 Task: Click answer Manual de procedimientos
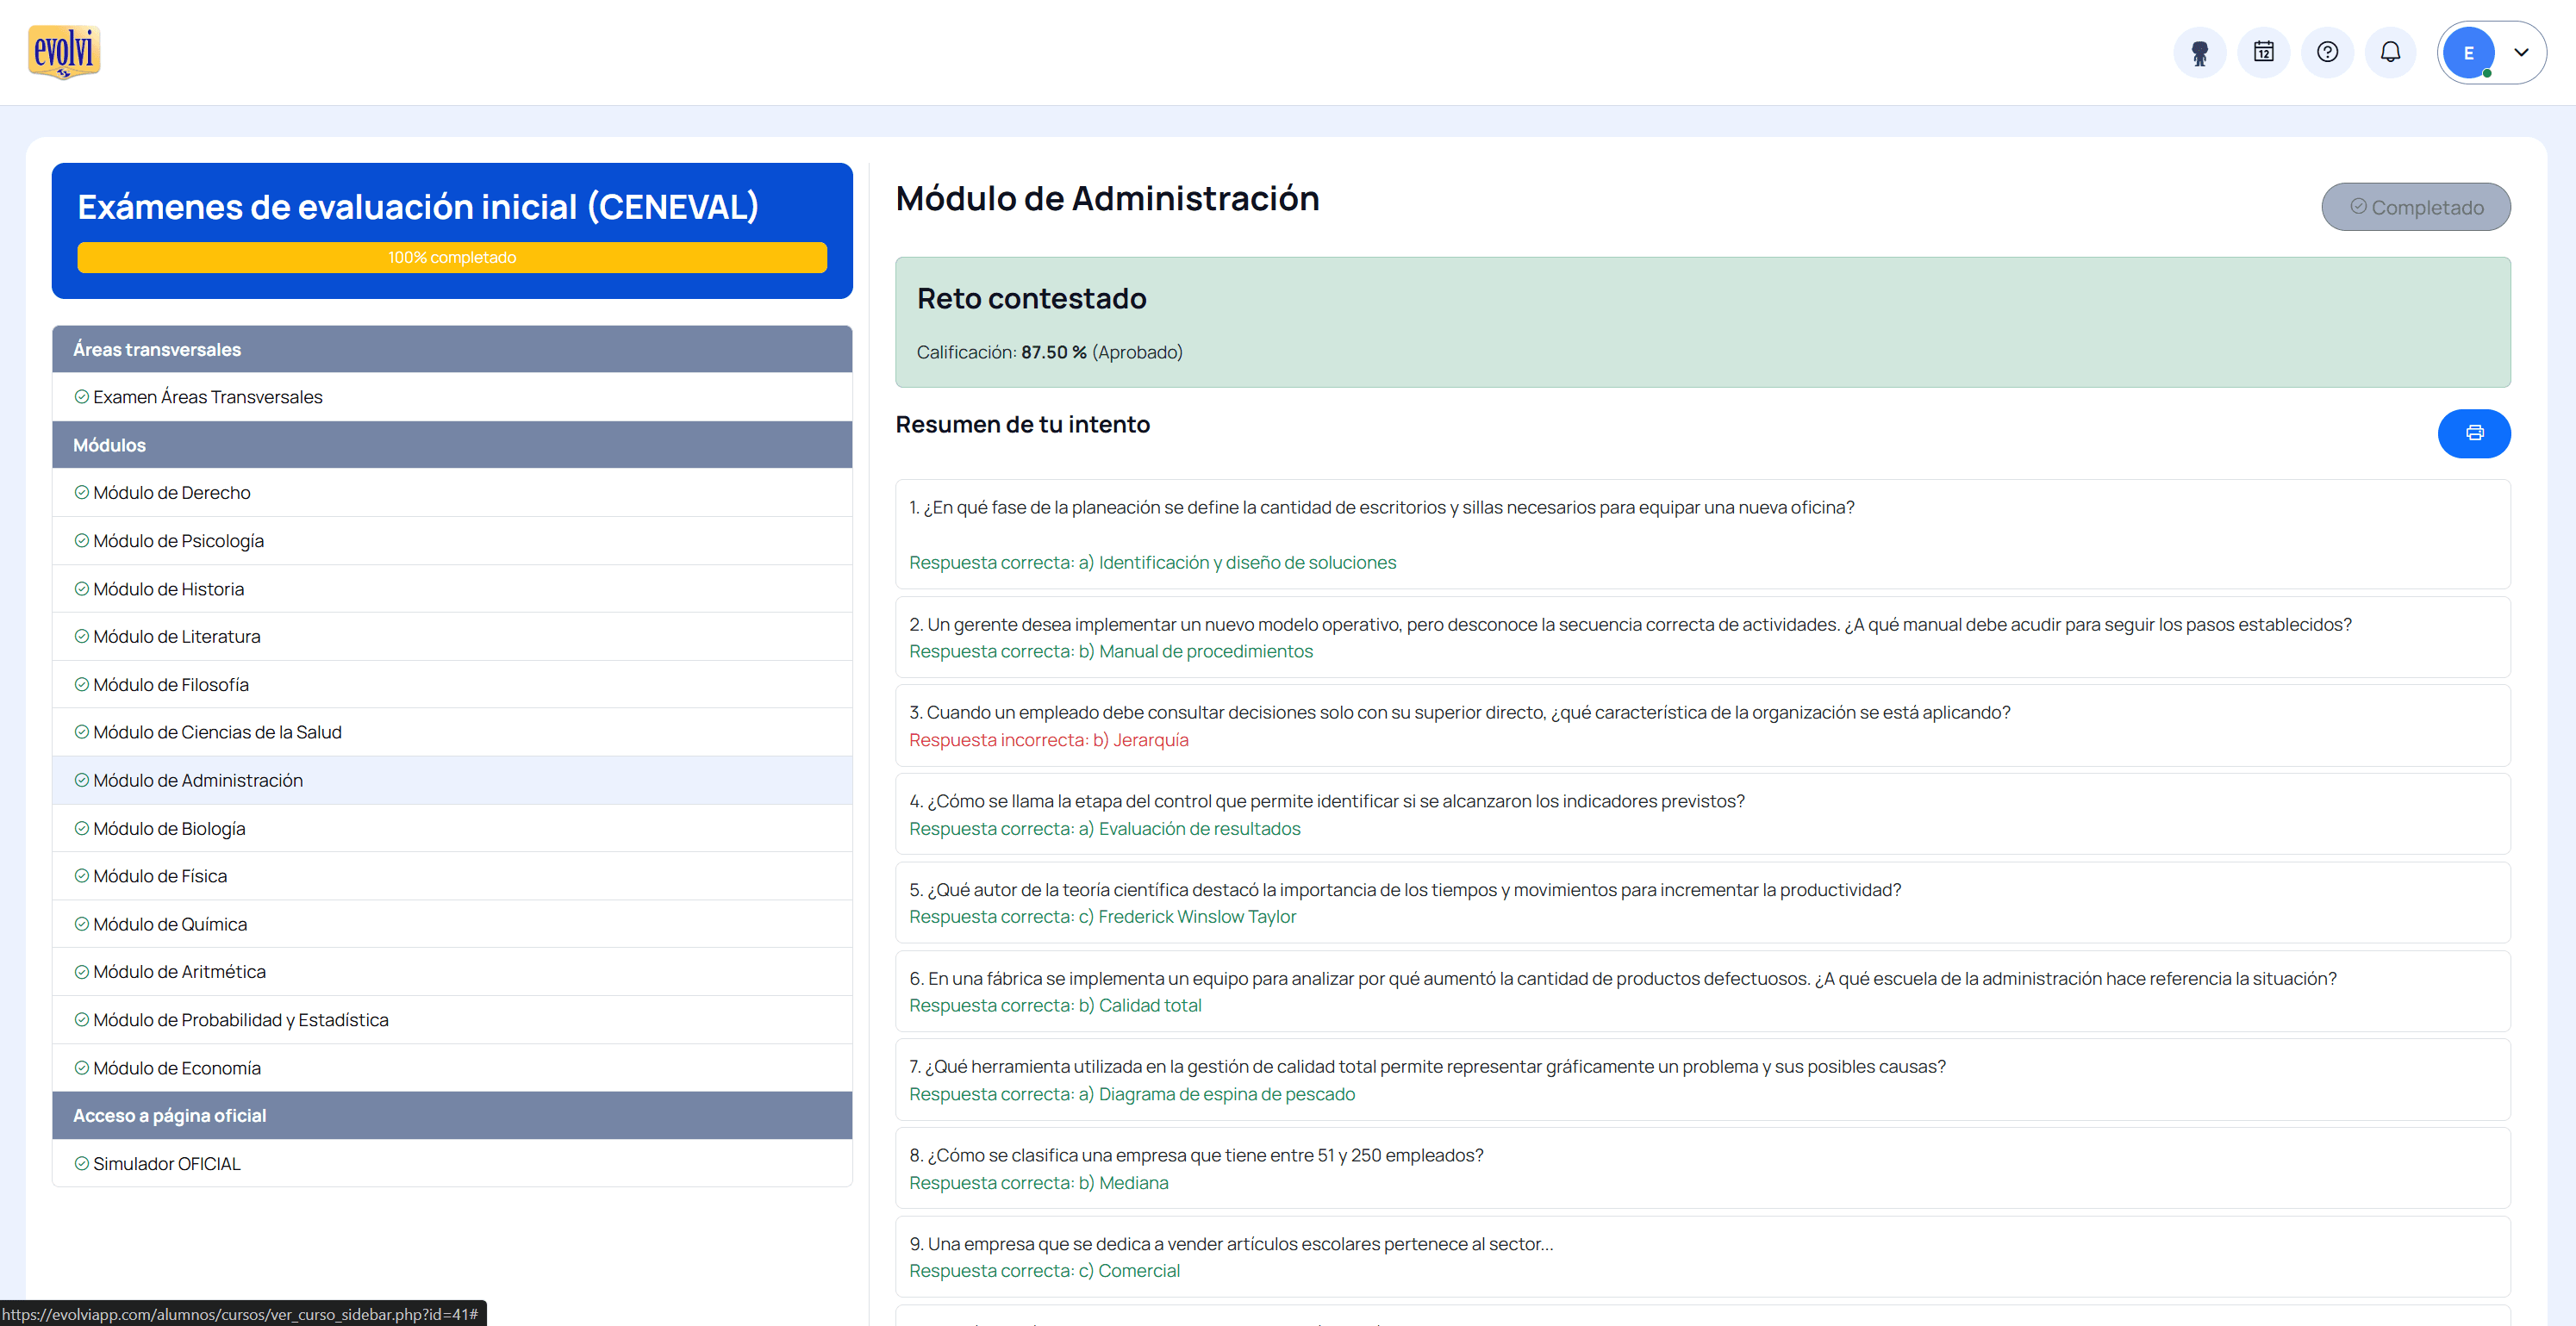click(x=1110, y=651)
